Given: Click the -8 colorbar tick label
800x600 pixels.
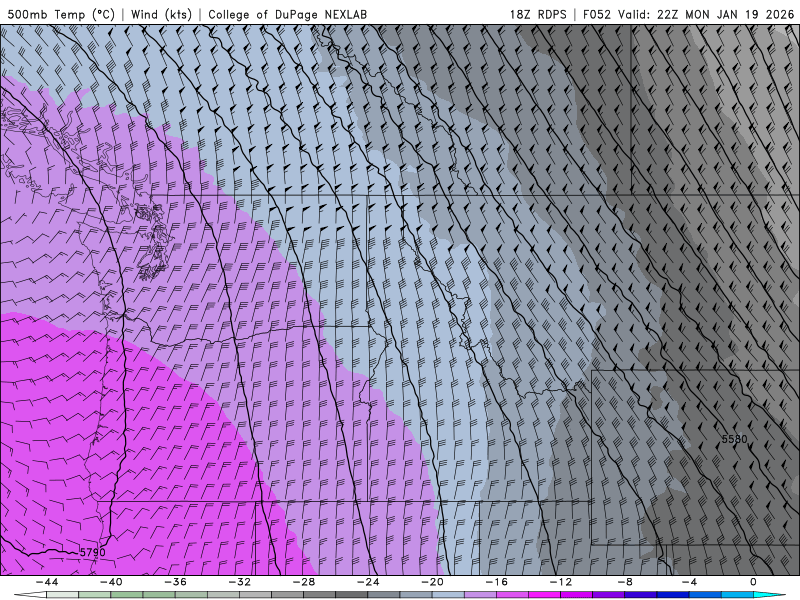Looking at the screenshot, I should [x=625, y=582].
